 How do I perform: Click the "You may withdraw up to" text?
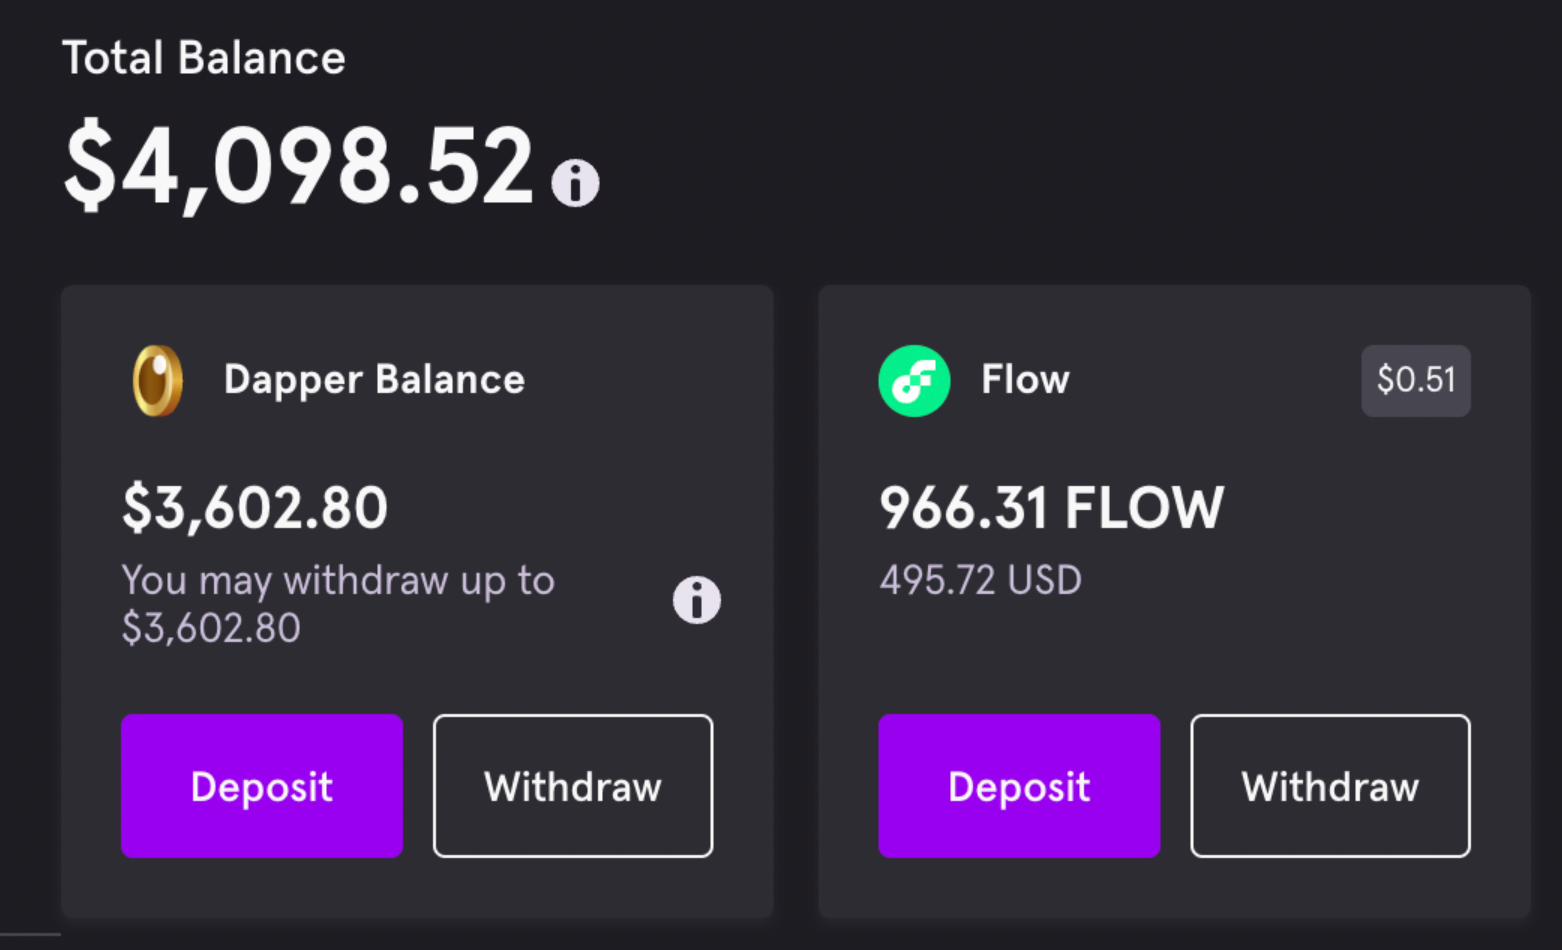[338, 581]
